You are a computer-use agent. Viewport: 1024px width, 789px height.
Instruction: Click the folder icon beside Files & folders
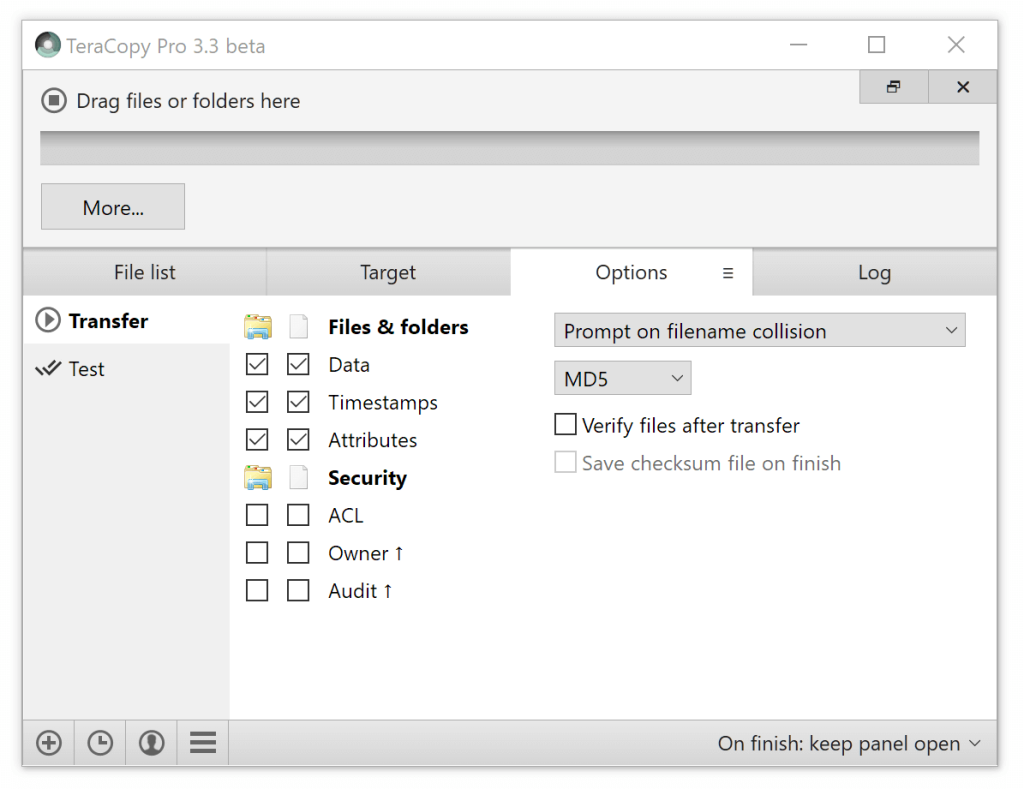coord(257,326)
